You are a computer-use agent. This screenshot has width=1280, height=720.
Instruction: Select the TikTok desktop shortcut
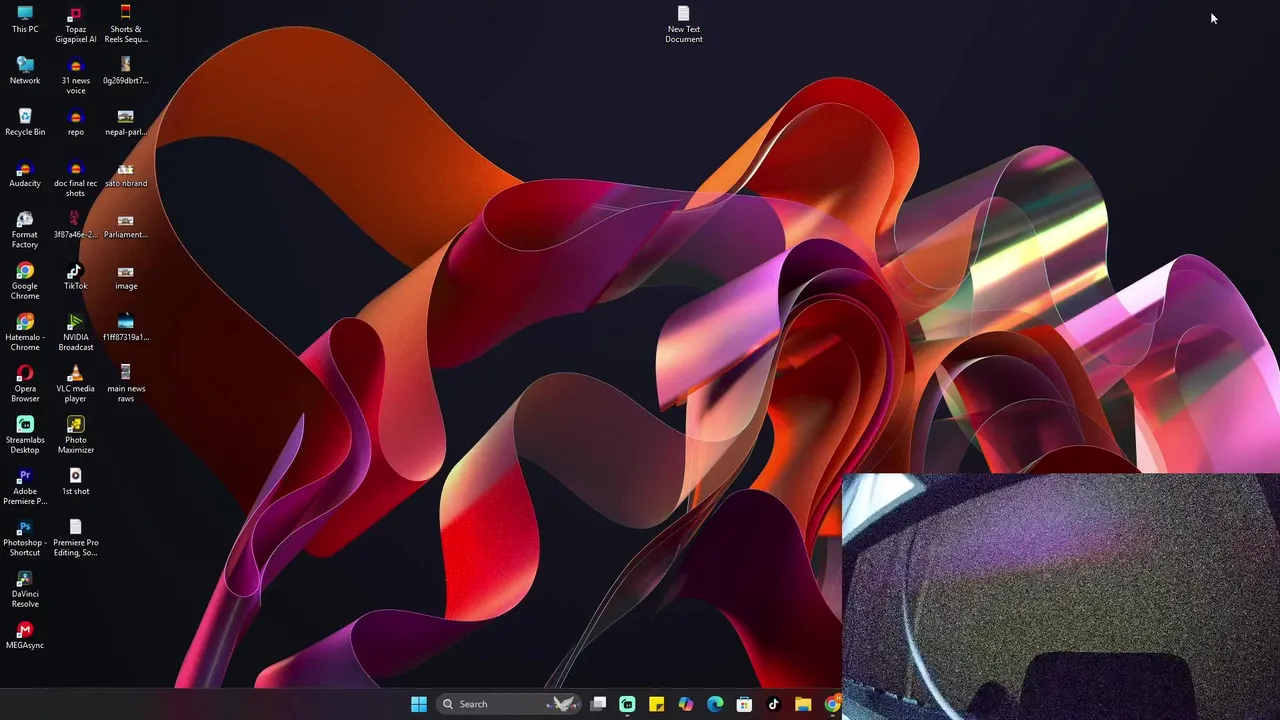75,276
